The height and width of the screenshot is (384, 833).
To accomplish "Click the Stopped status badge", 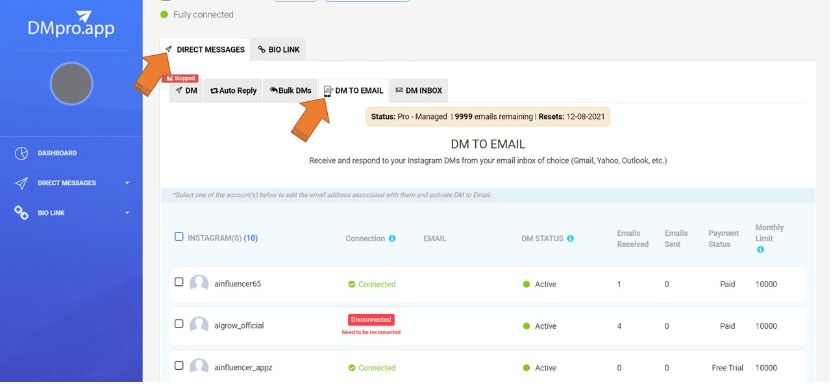I will coord(180,78).
